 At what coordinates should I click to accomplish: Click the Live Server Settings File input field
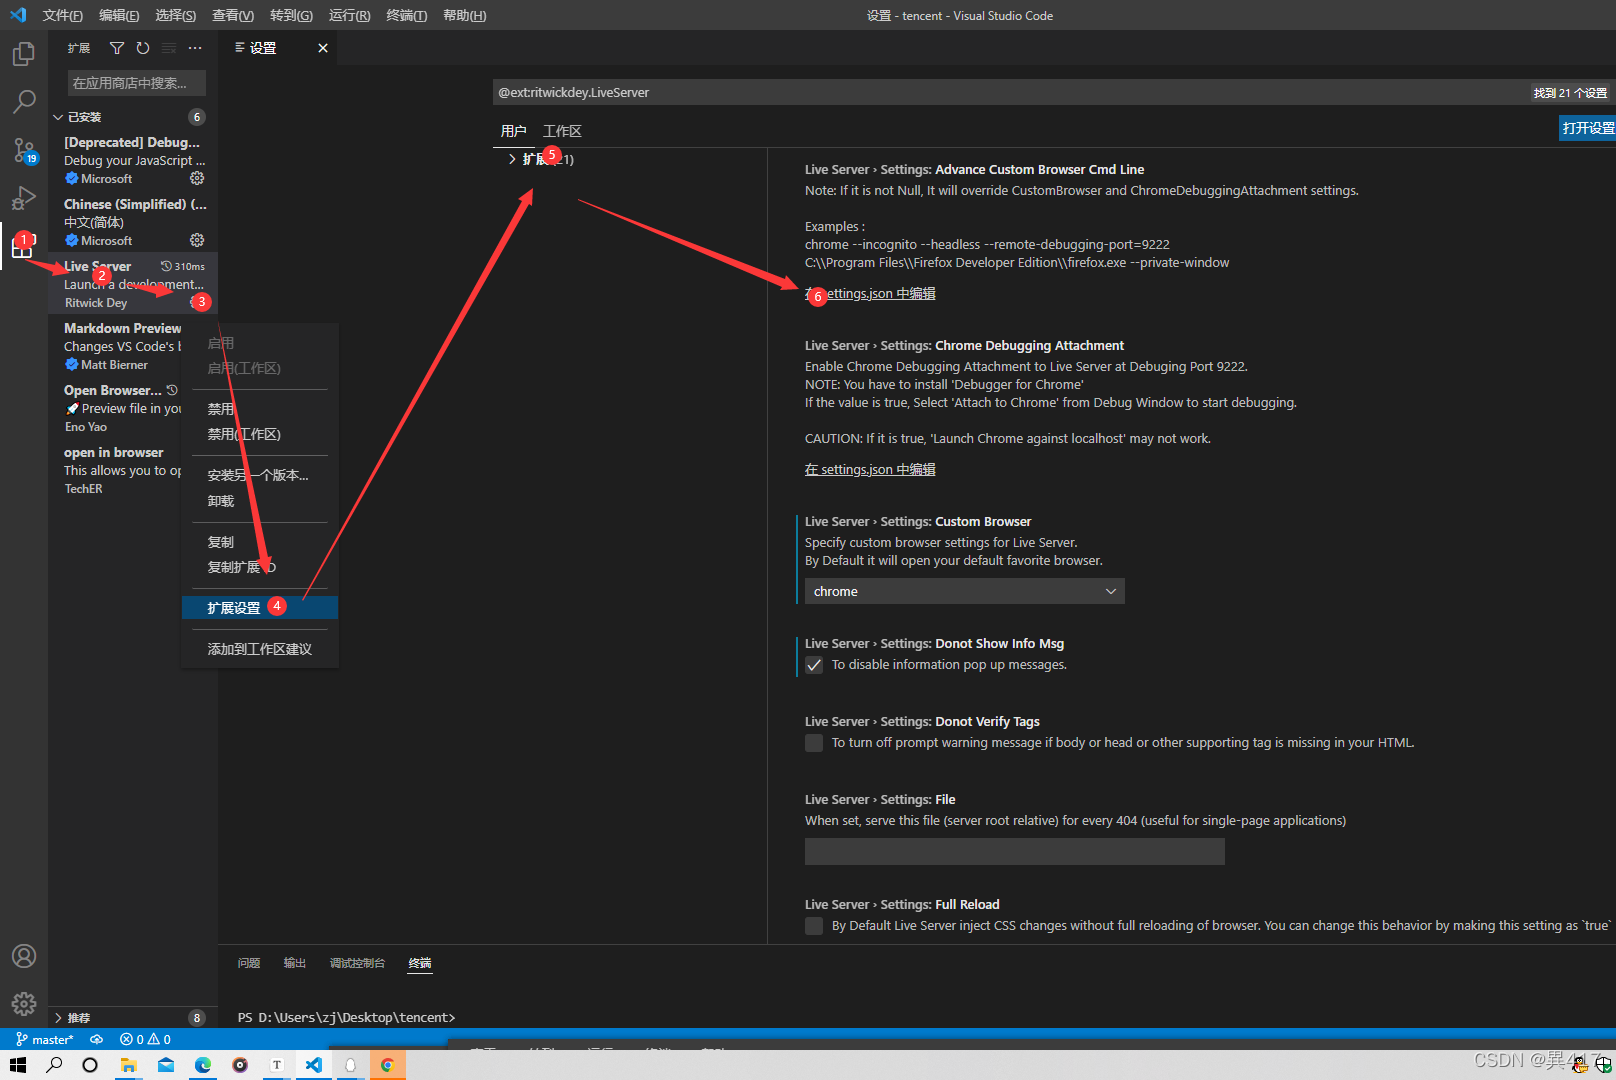tap(1015, 851)
